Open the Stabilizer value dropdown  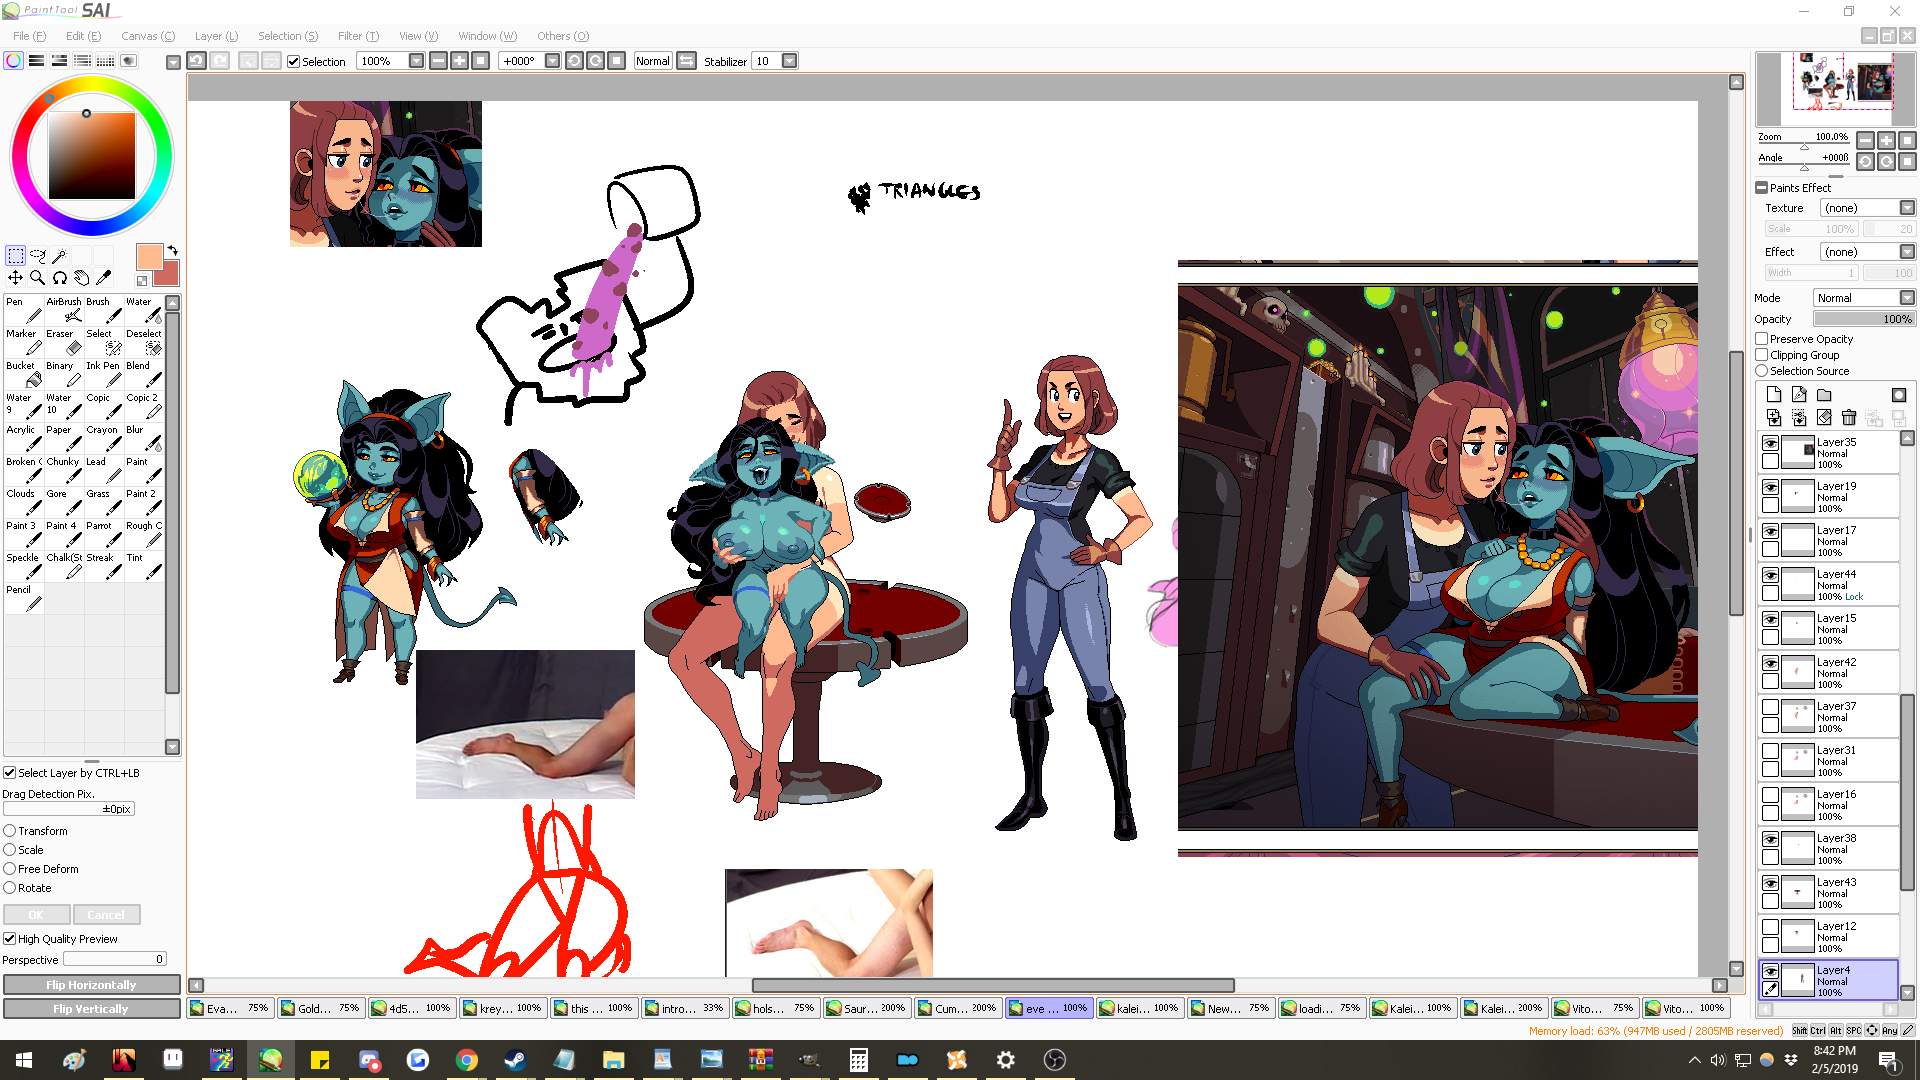coord(789,61)
